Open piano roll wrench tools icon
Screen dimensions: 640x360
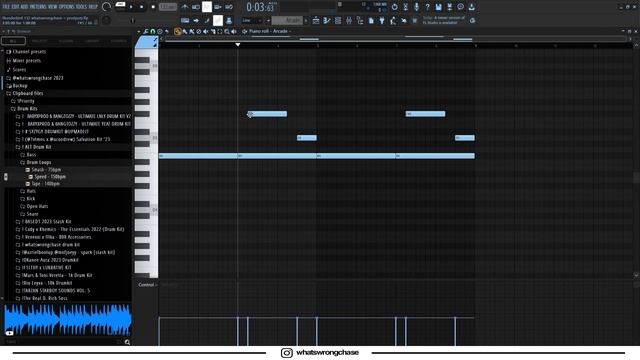click(146, 31)
